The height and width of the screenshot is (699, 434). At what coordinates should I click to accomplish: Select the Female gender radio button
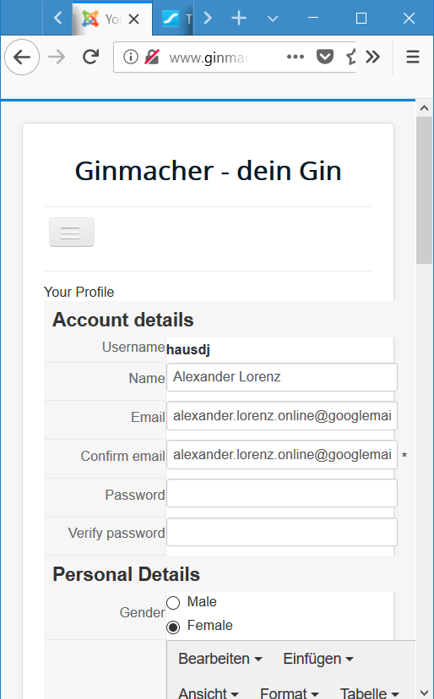[173, 627]
